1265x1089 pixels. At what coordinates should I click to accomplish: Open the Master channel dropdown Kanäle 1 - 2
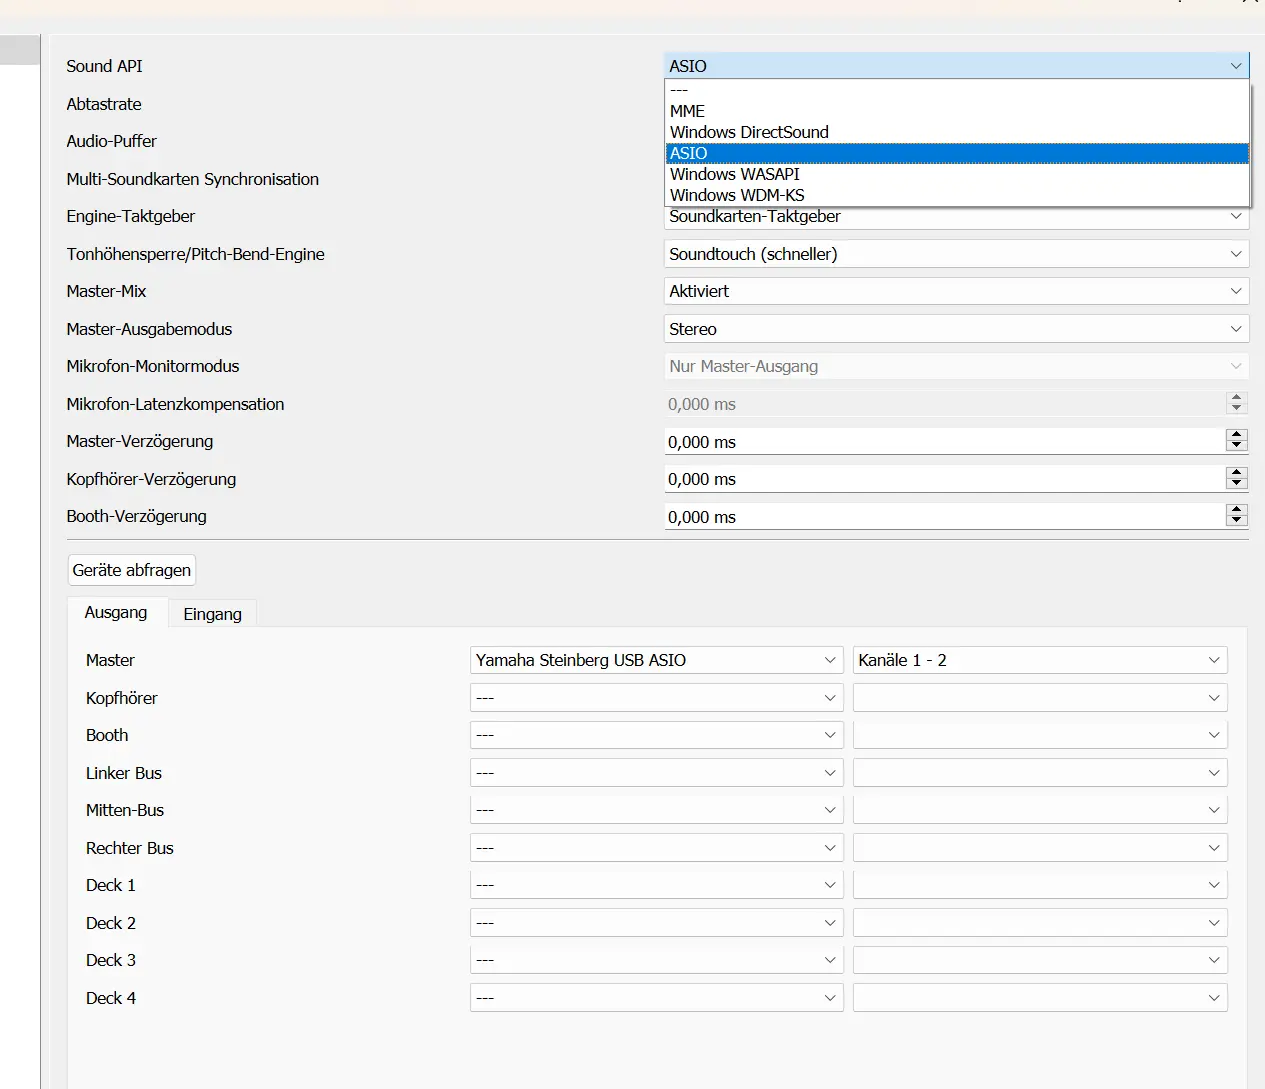1039,660
